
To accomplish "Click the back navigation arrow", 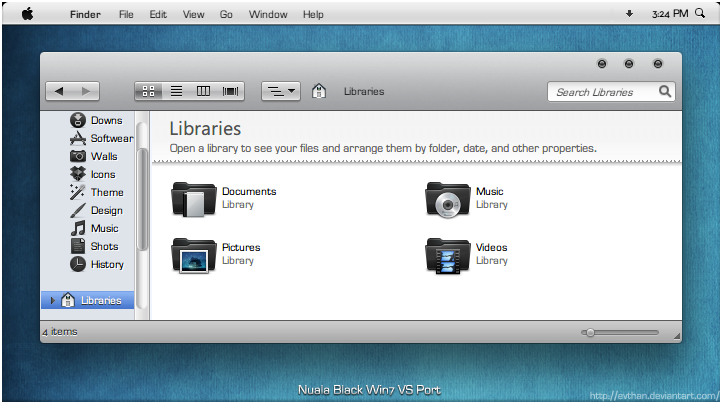I will (x=59, y=91).
